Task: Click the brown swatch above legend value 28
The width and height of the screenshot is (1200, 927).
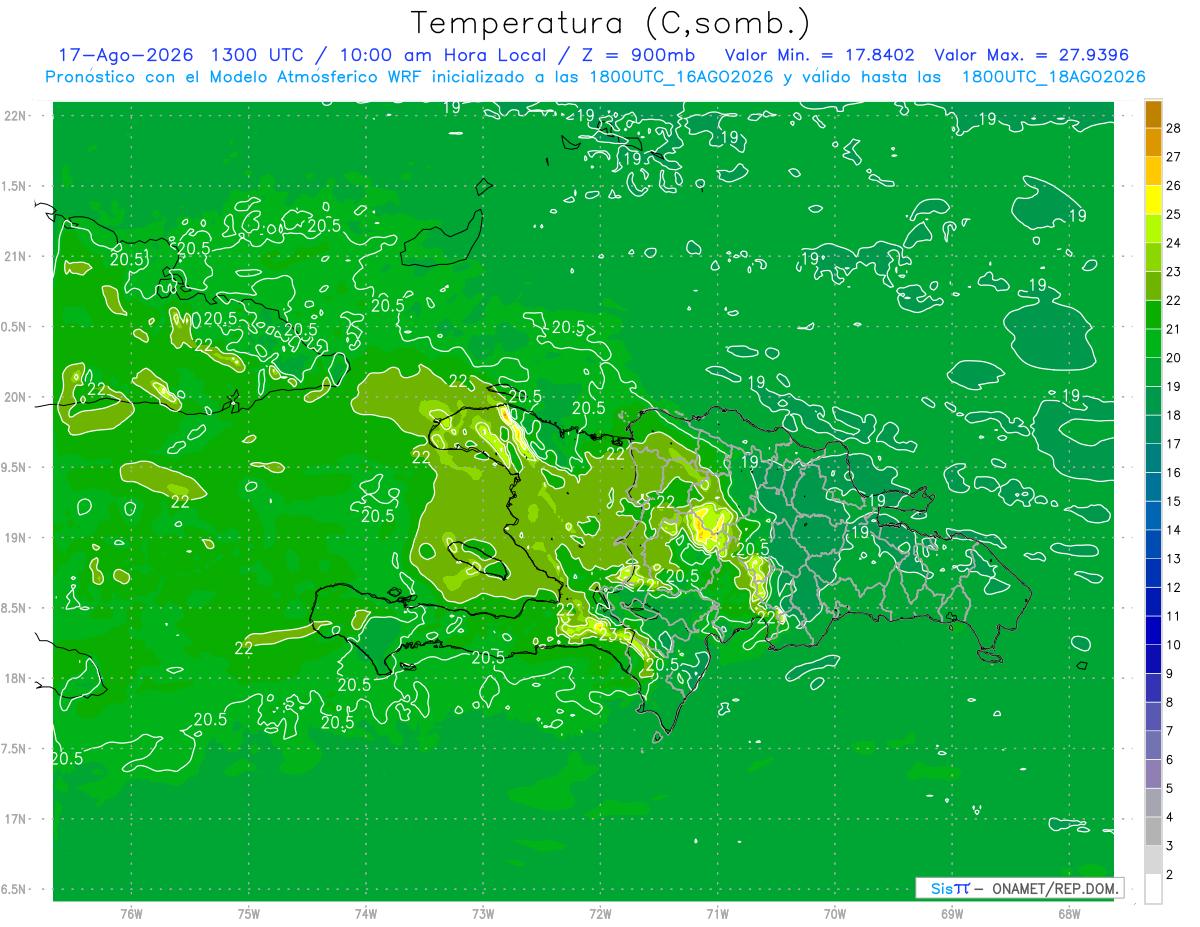Action: point(1153,114)
